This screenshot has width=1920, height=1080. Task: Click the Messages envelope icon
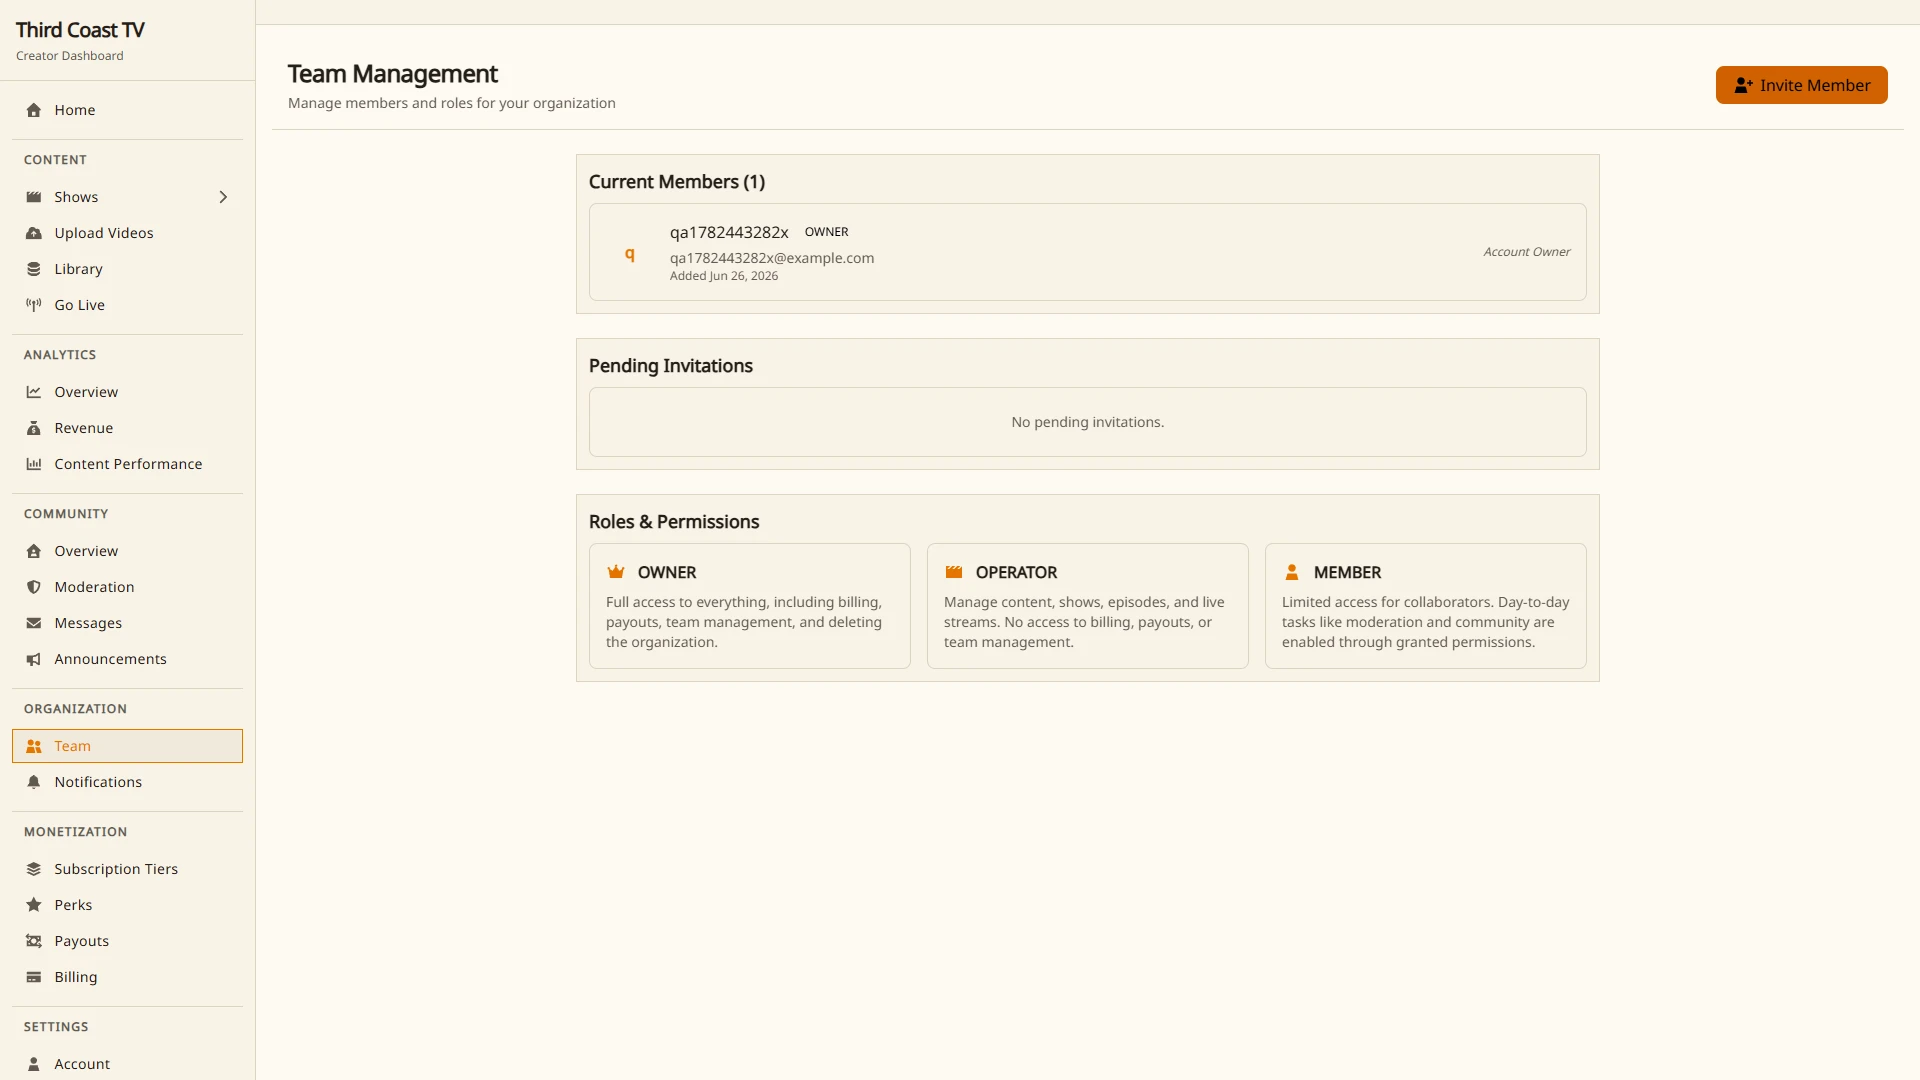(34, 623)
